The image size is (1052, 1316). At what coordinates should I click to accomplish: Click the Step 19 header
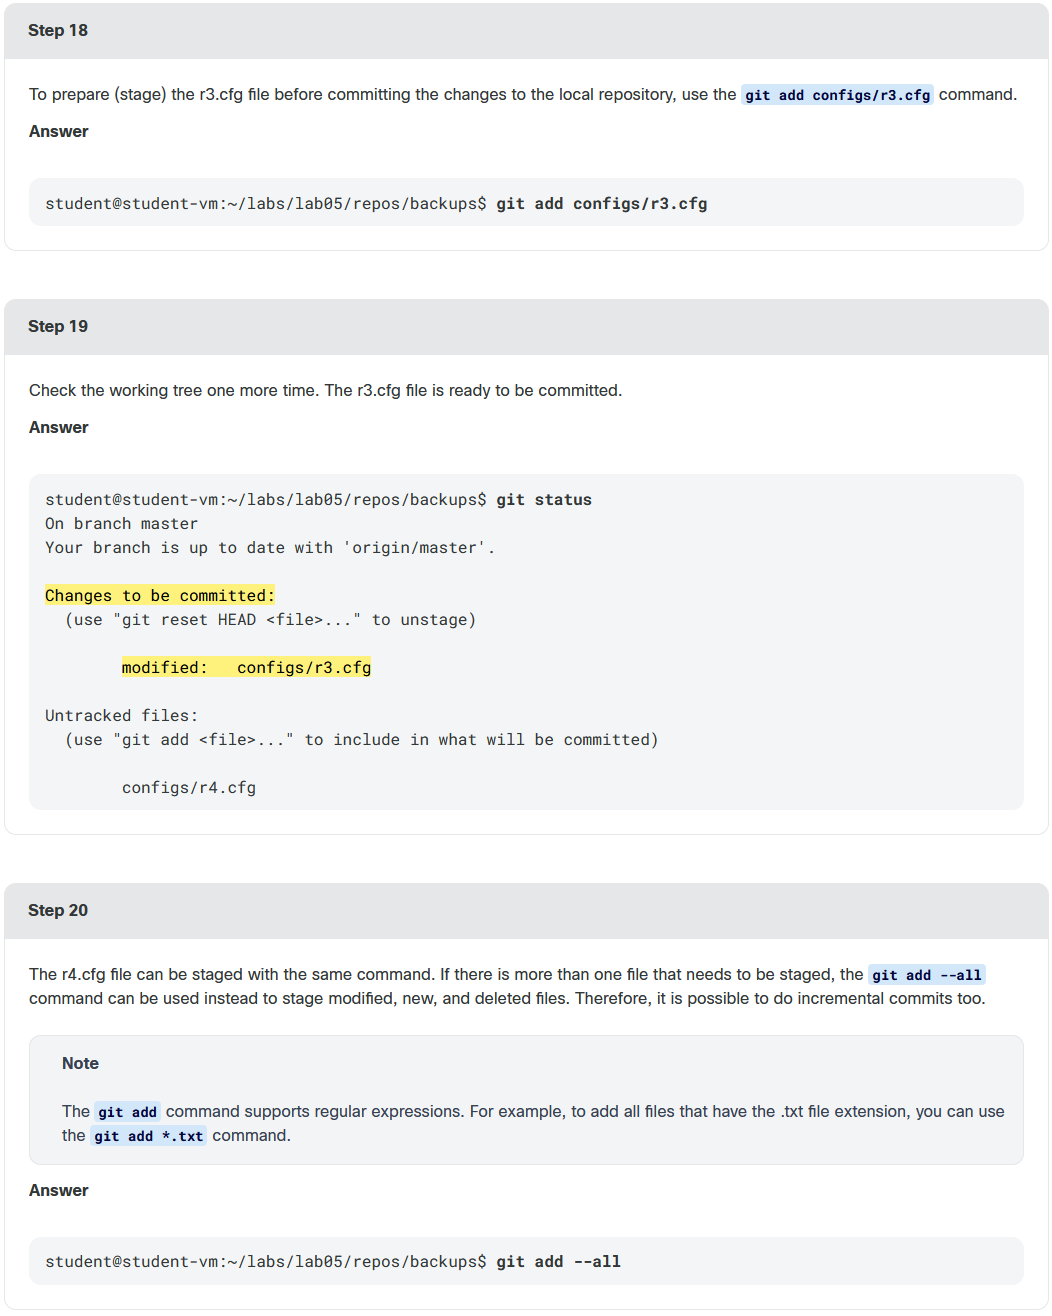(526, 326)
